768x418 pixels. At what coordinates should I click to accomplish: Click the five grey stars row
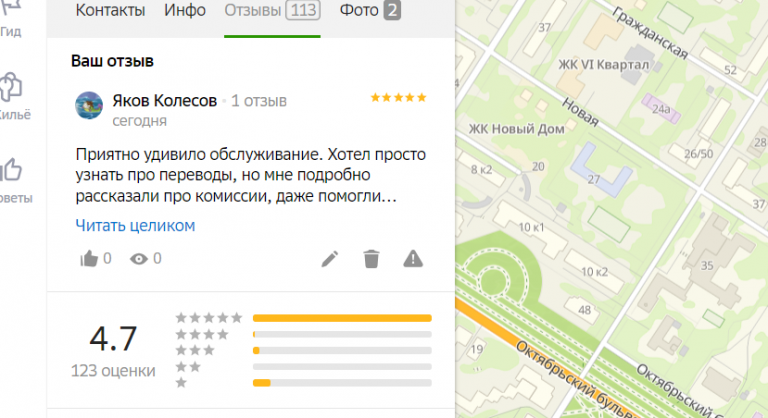[209, 318]
